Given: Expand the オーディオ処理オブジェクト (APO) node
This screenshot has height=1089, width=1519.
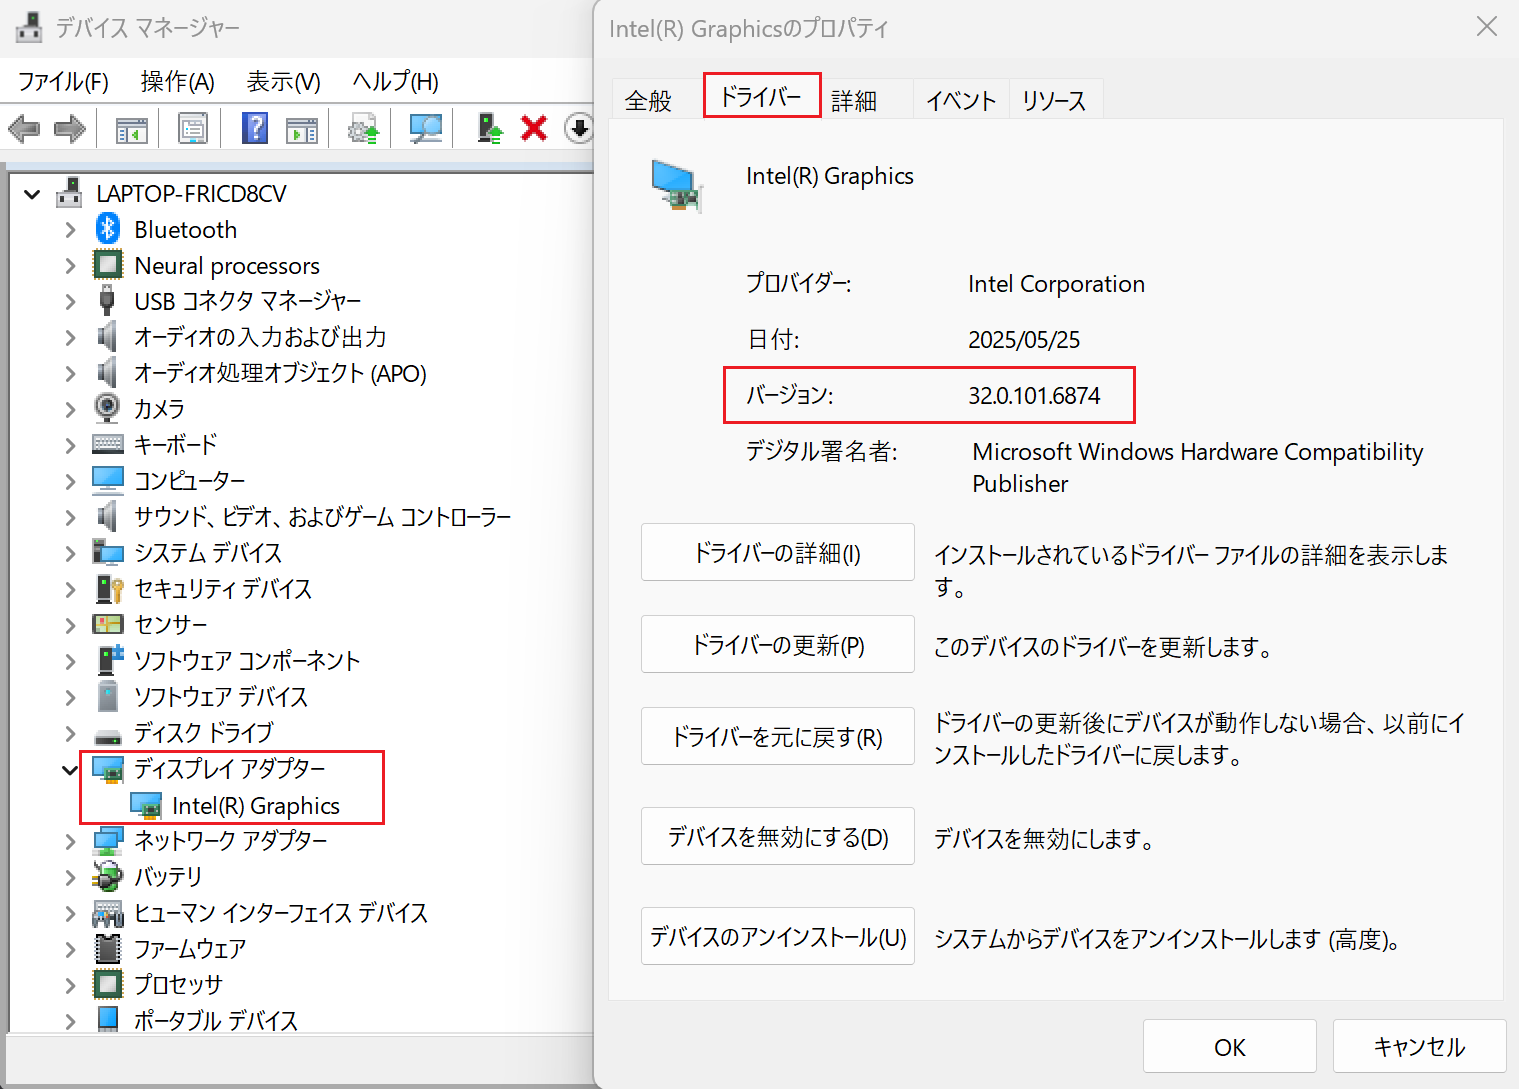Looking at the screenshot, I should coord(70,373).
